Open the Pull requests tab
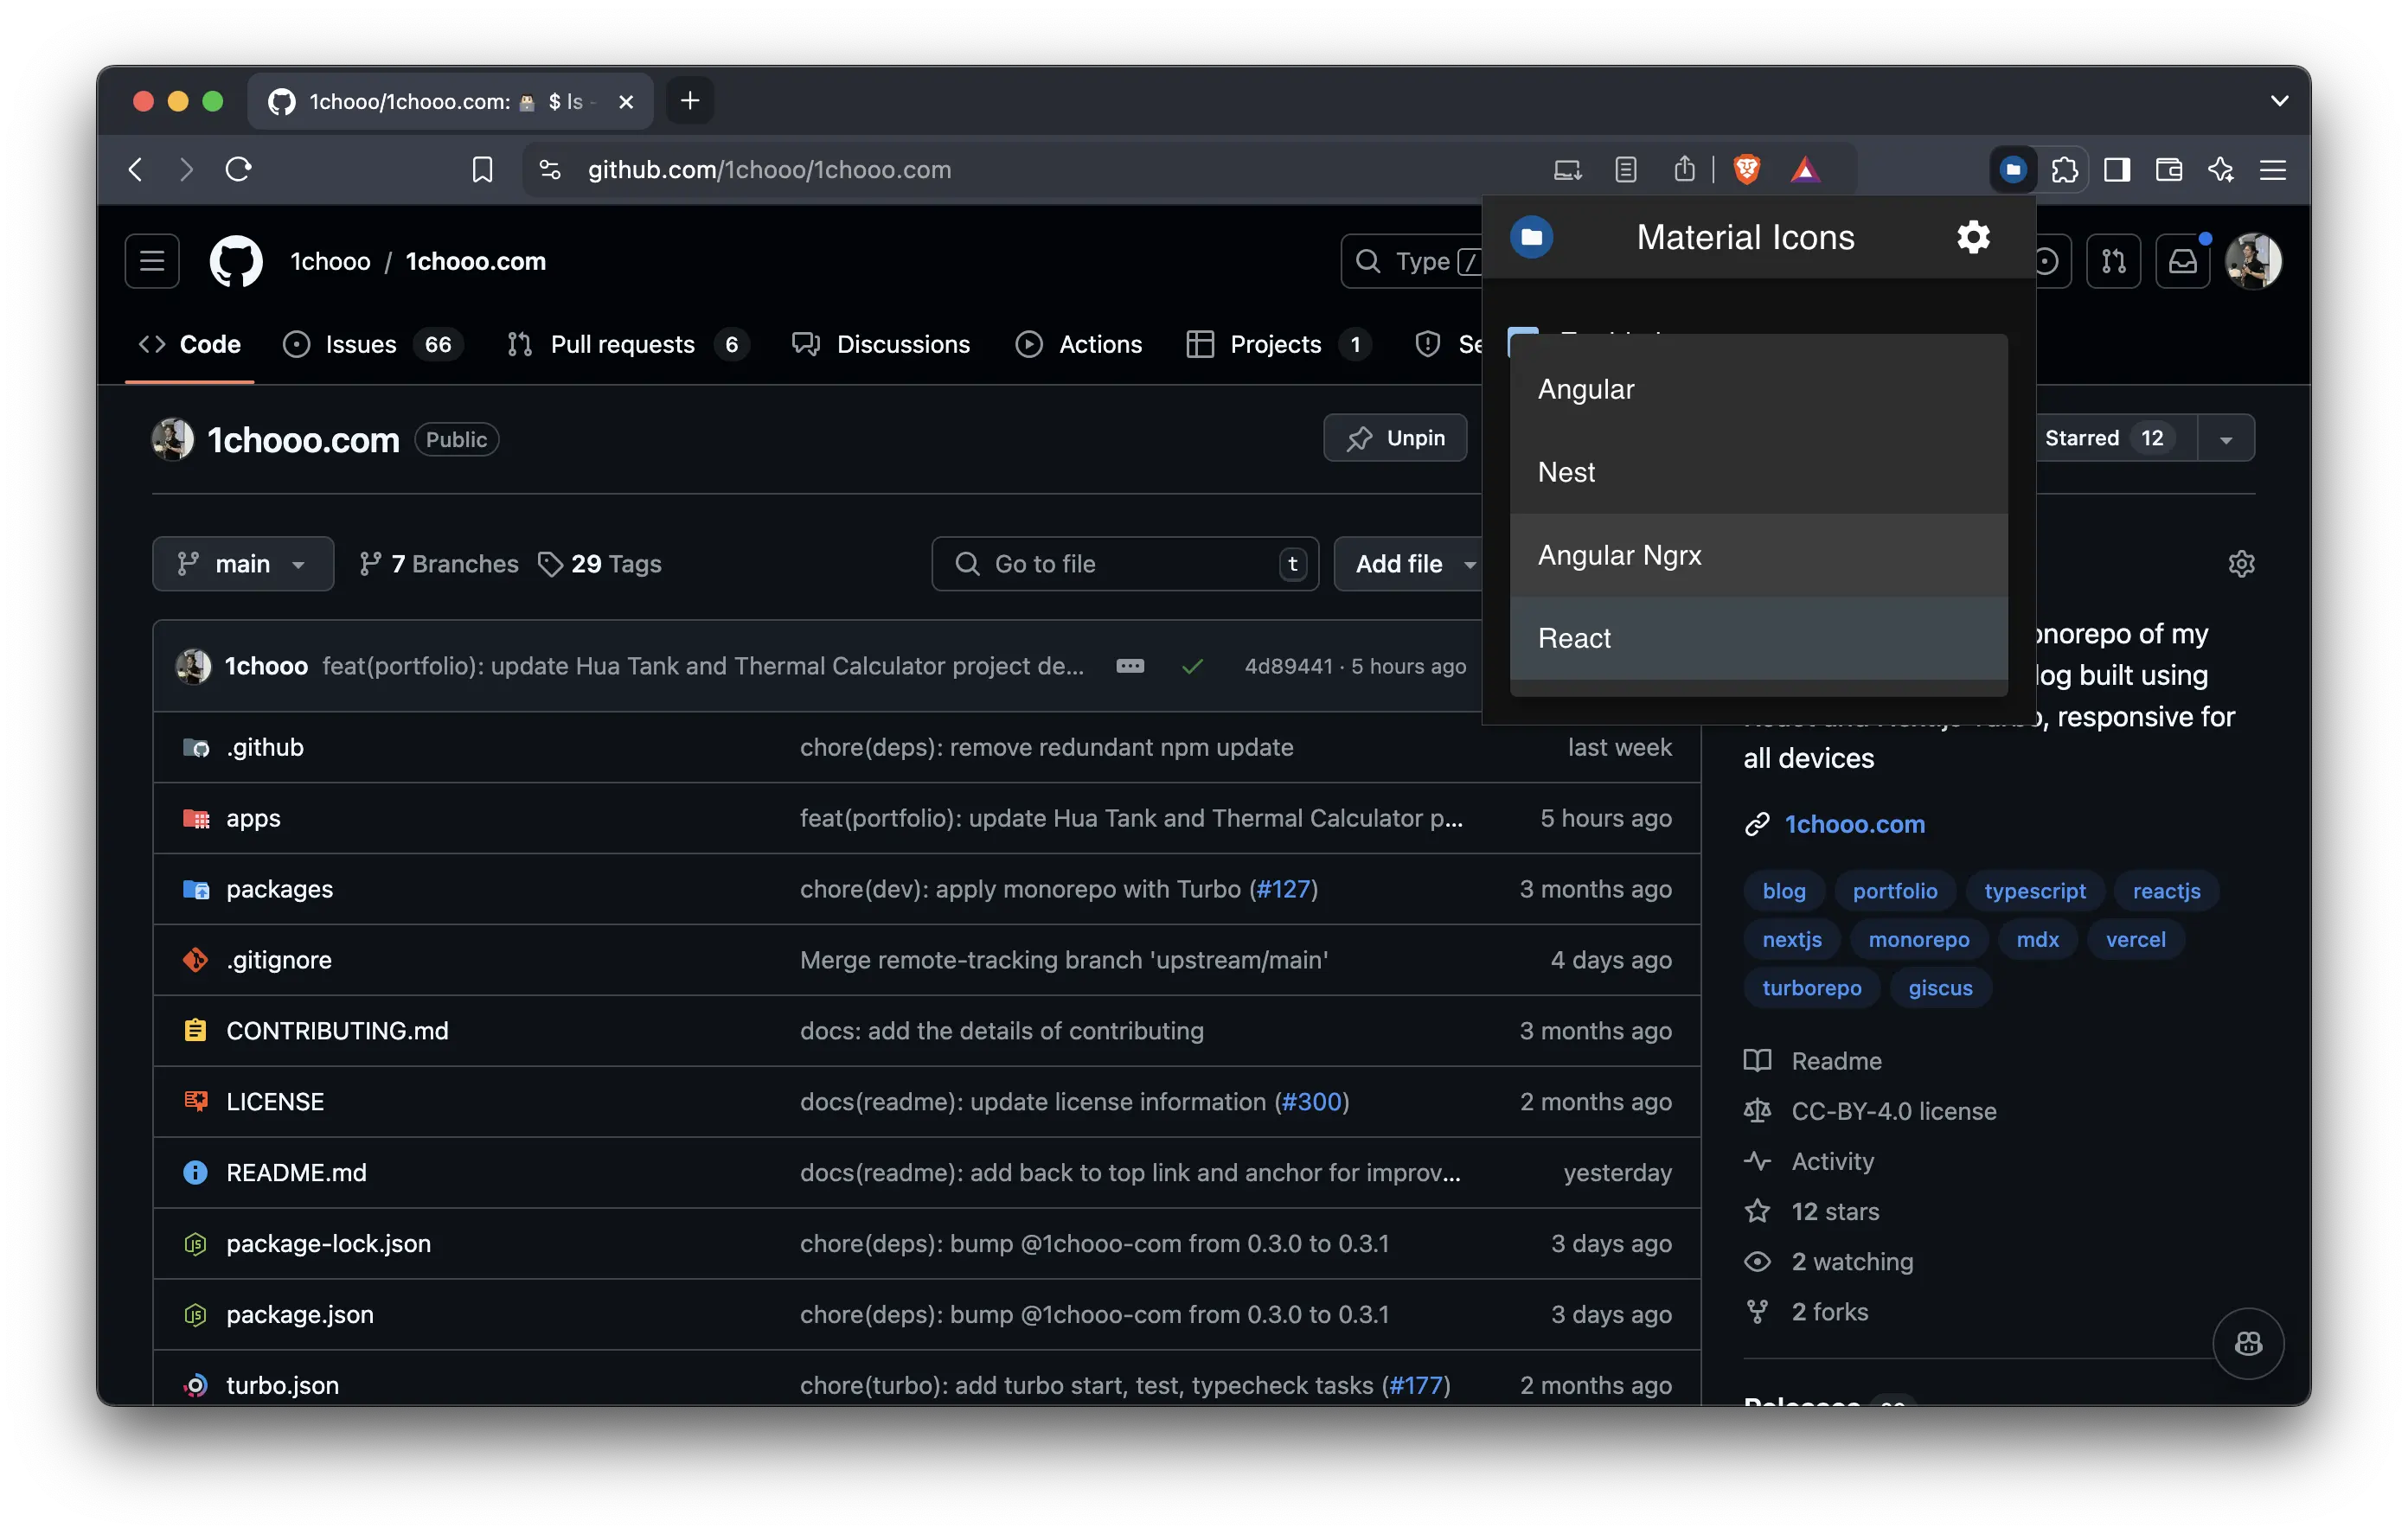The height and width of the screenshot is (1534, 2408). click(628, 344)
